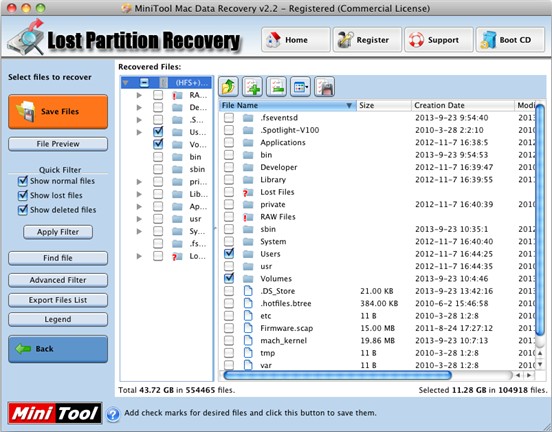Image resolution: width=552 pixels, height=432 pixels.
Task: Open Find file dialog
Action: point(58,258)
